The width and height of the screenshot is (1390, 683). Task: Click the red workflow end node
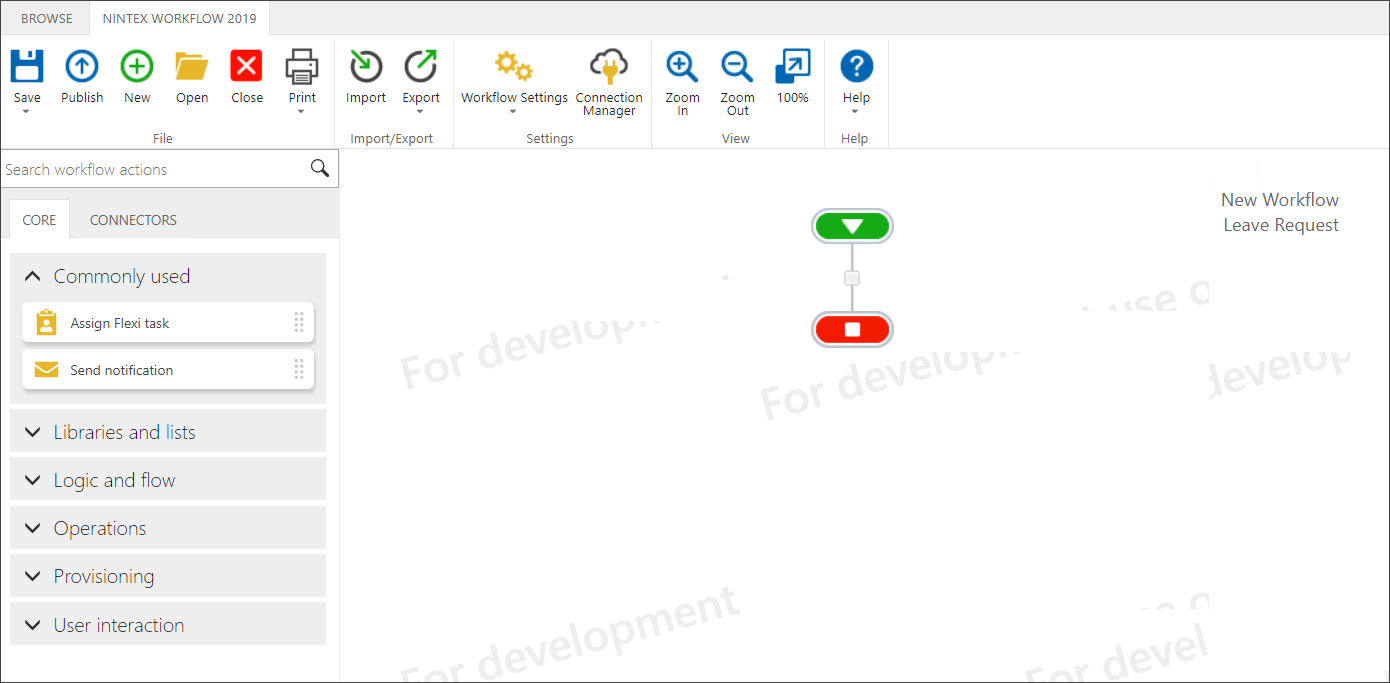point(852,329)
